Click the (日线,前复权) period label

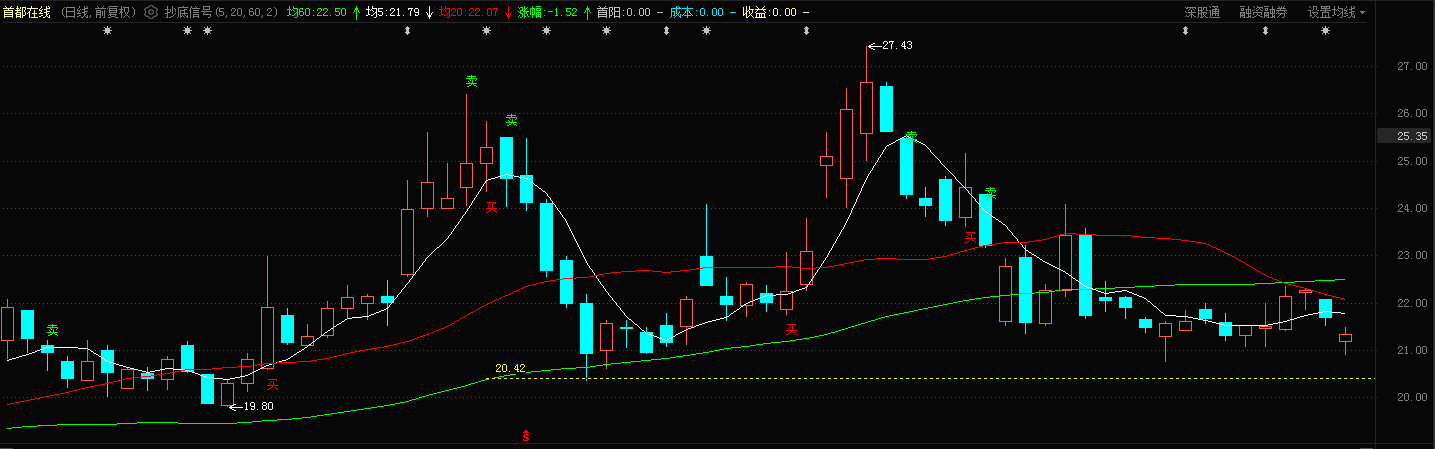[x=98, y=12]
